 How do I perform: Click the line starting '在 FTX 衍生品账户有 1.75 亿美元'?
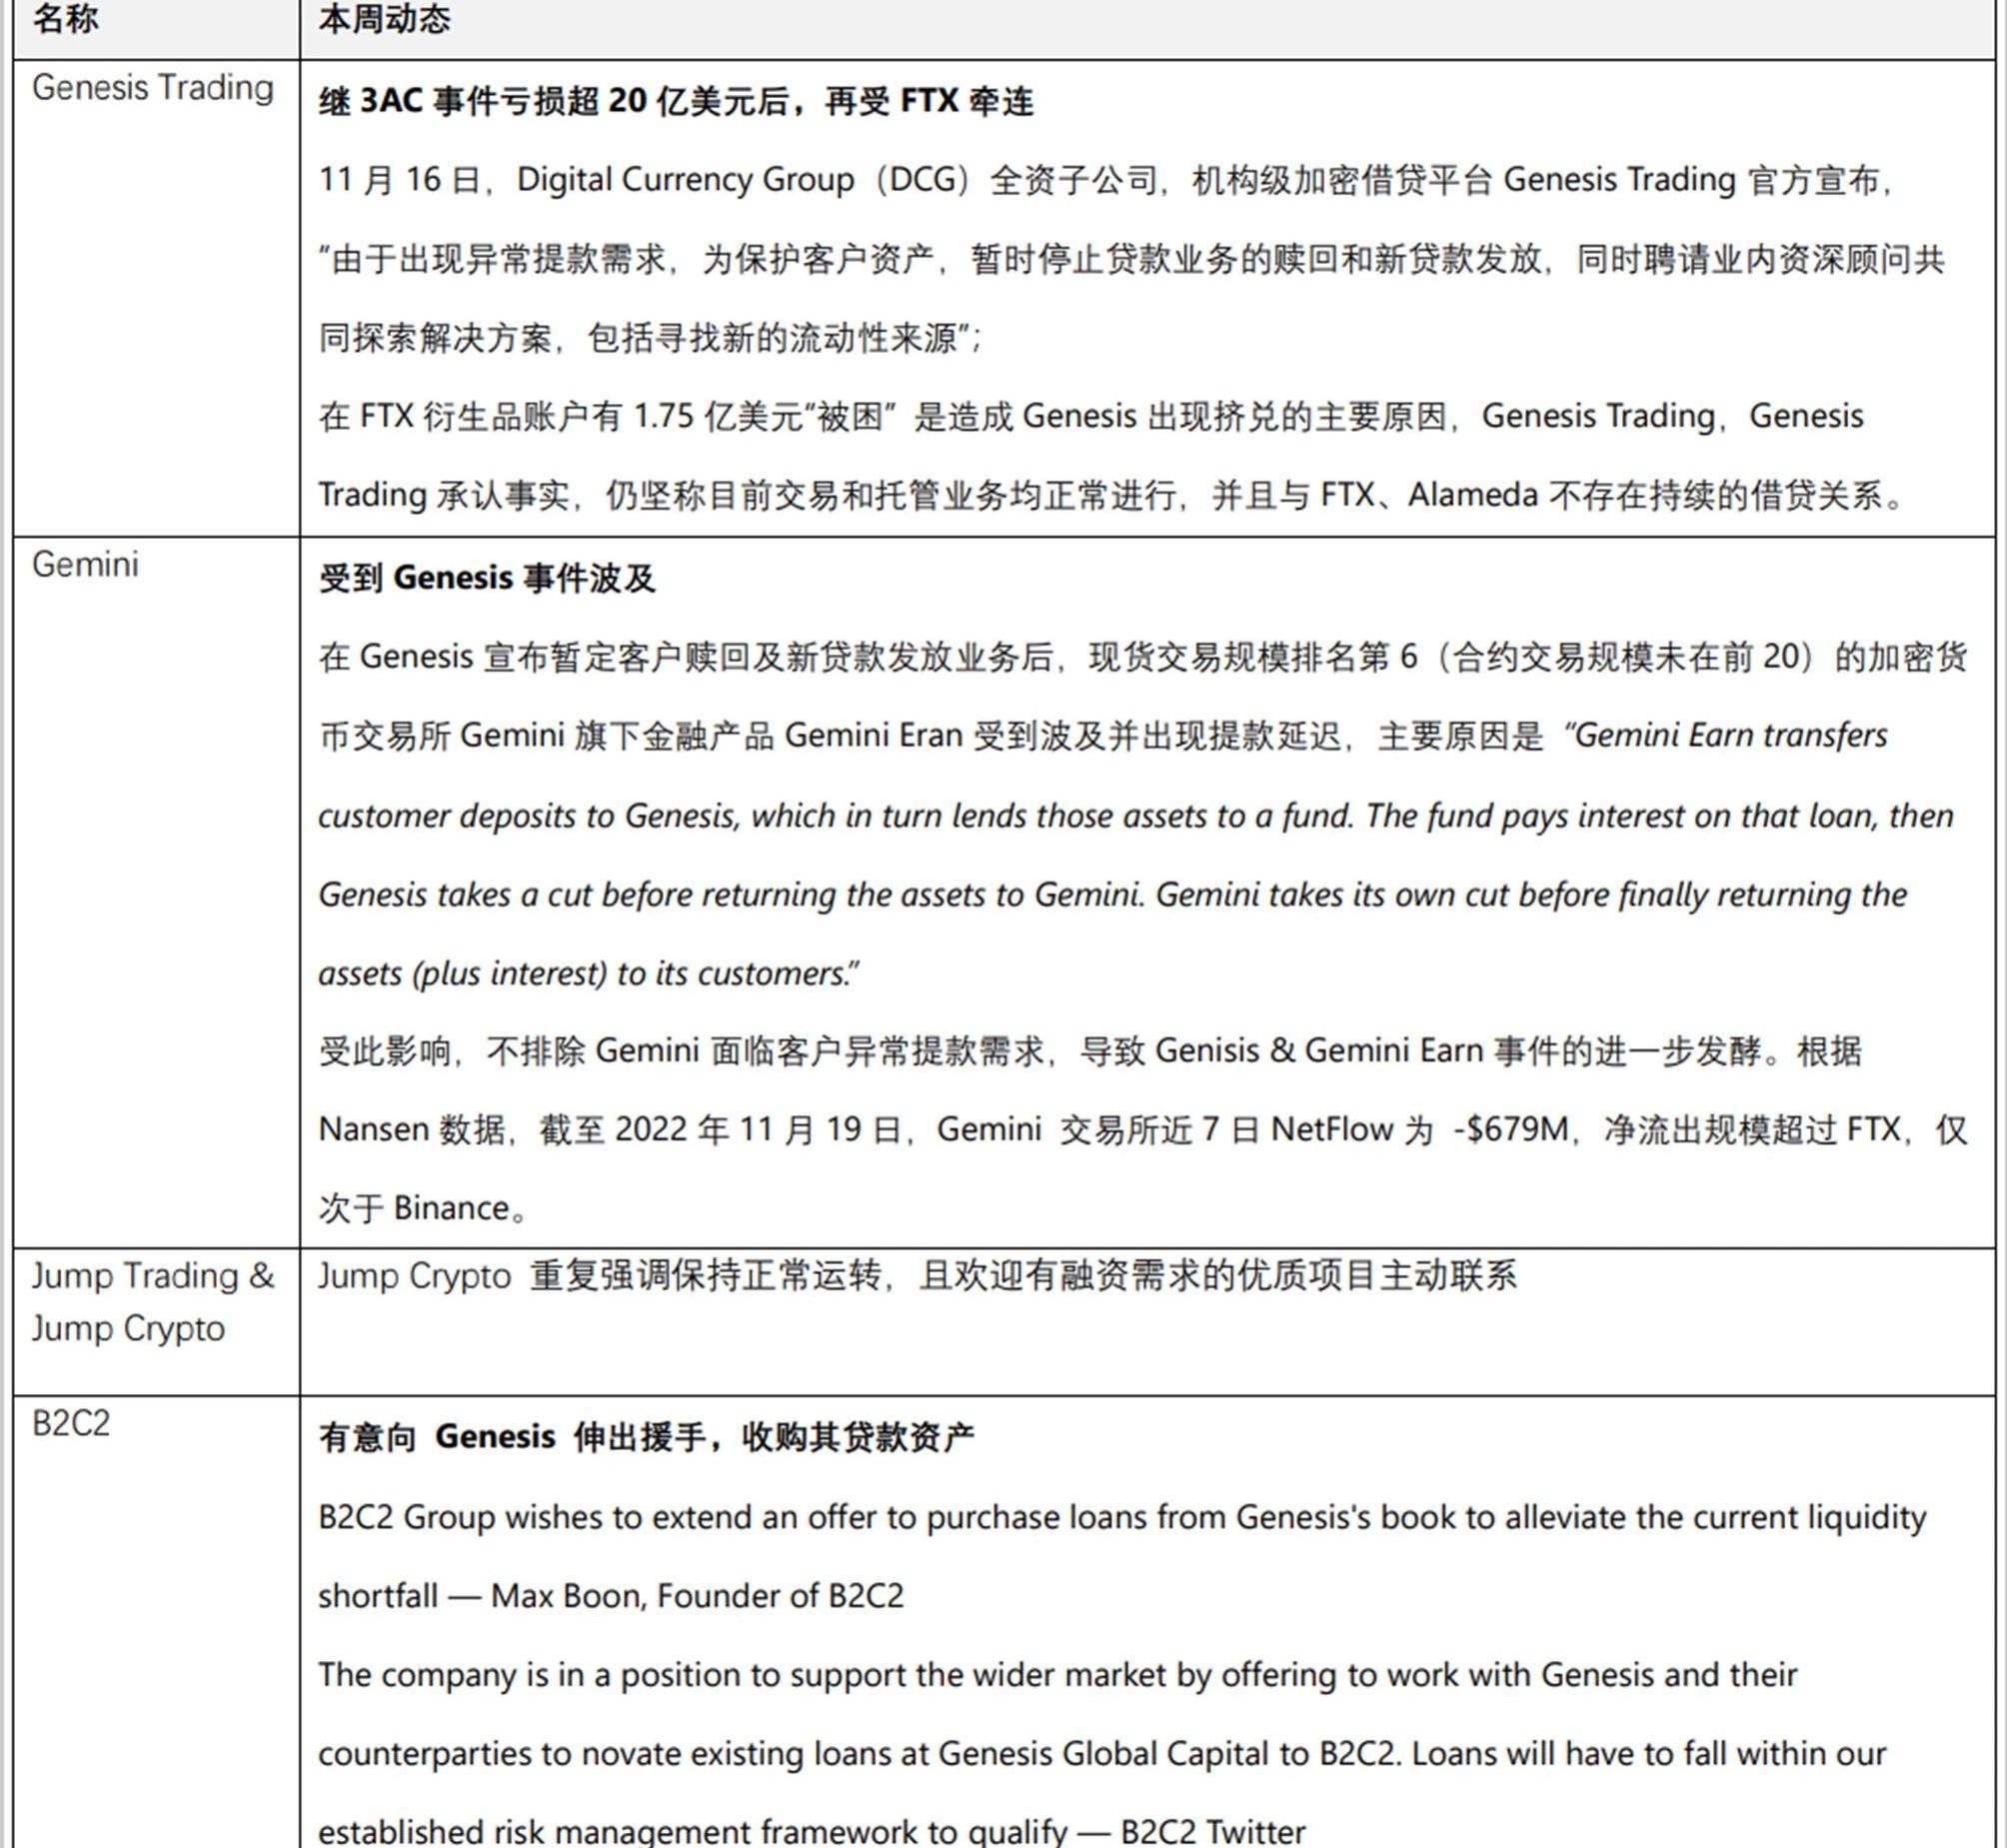pyautogui.click(x=1091, y=416)
